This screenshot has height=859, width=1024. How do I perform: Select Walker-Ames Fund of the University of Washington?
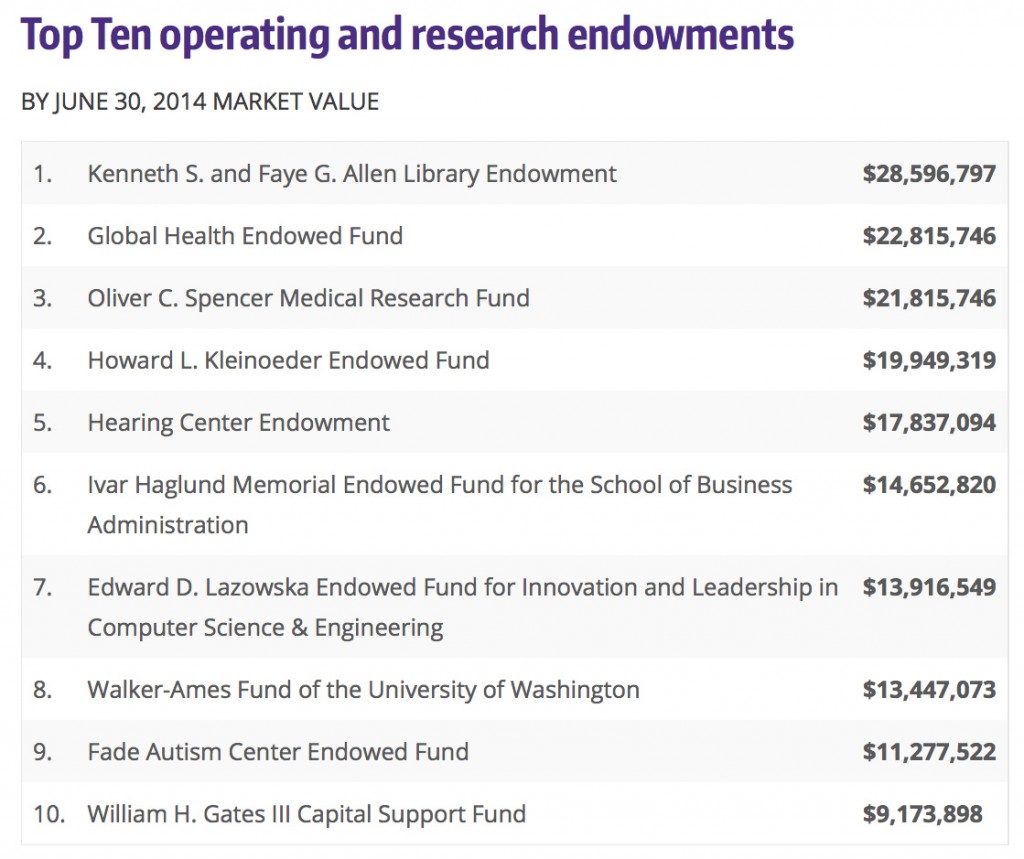(363, 689)
